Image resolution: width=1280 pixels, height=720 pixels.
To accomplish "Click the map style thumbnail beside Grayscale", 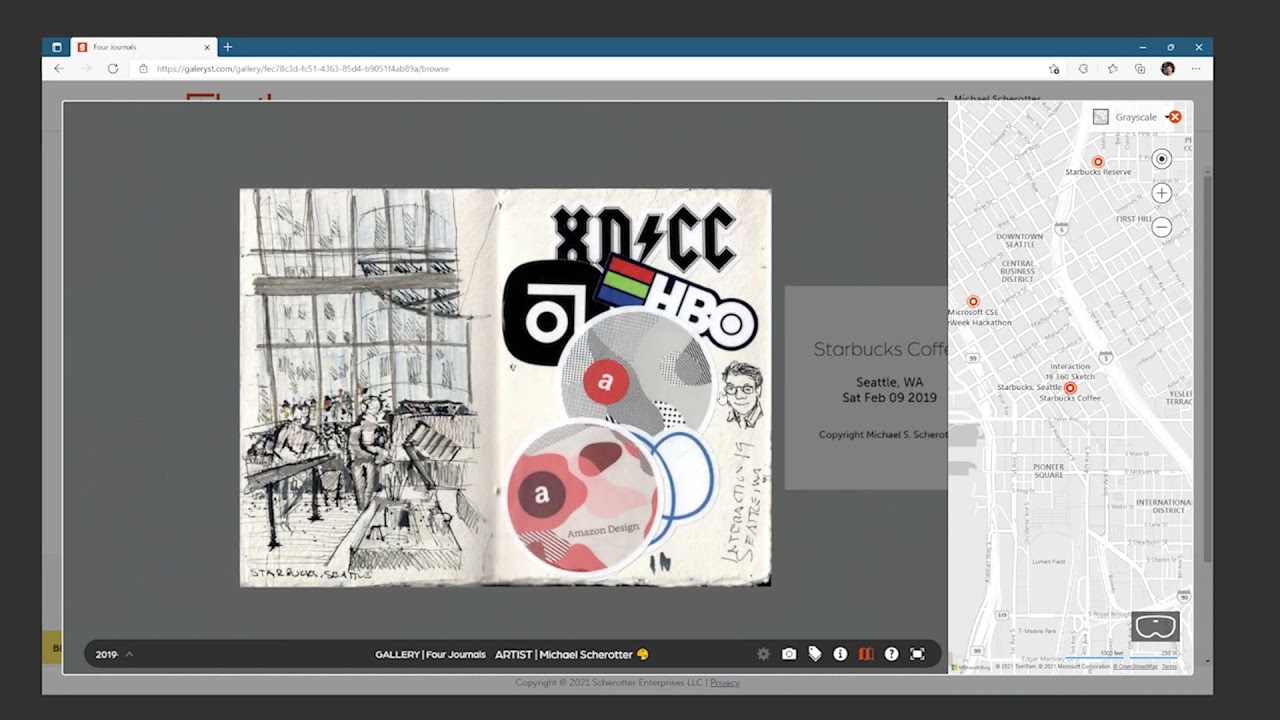I will [1101, 117].
